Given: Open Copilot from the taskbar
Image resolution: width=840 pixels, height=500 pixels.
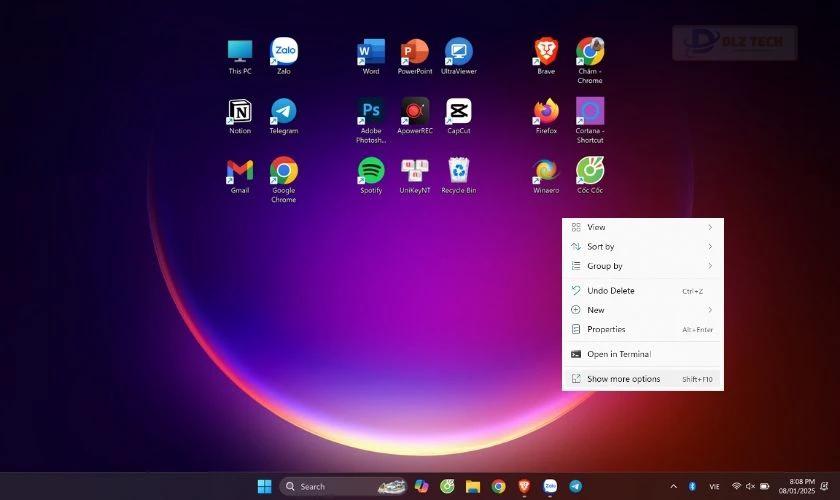Looking at the screenshot, I should 421,486.
